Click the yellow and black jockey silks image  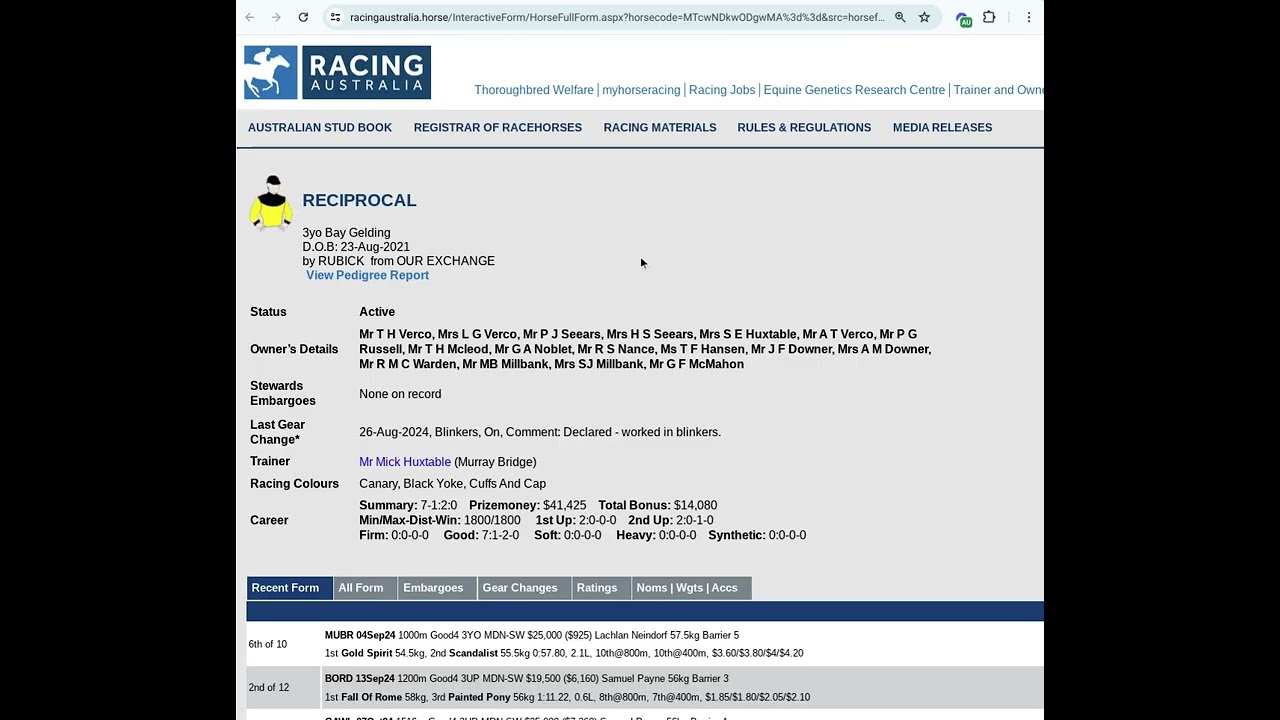271,203
